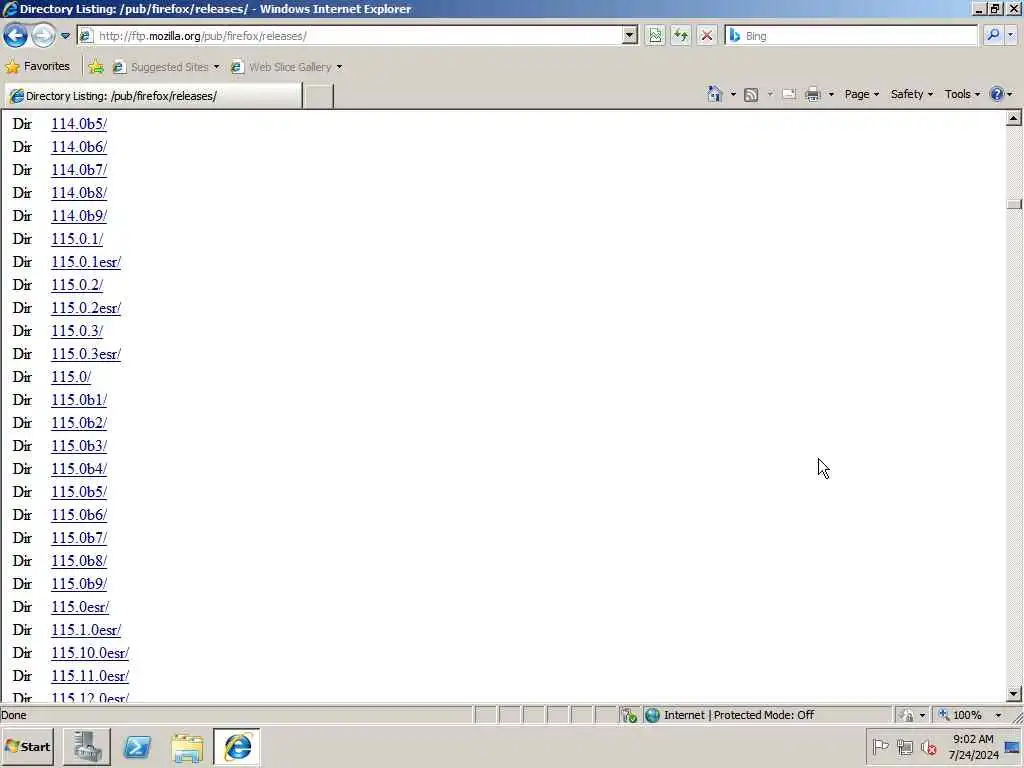Image resolution: width=1024 pixels, height=768 pixels.
Task: Open the recent pages dropdown arrow
Action: point(65,36)
